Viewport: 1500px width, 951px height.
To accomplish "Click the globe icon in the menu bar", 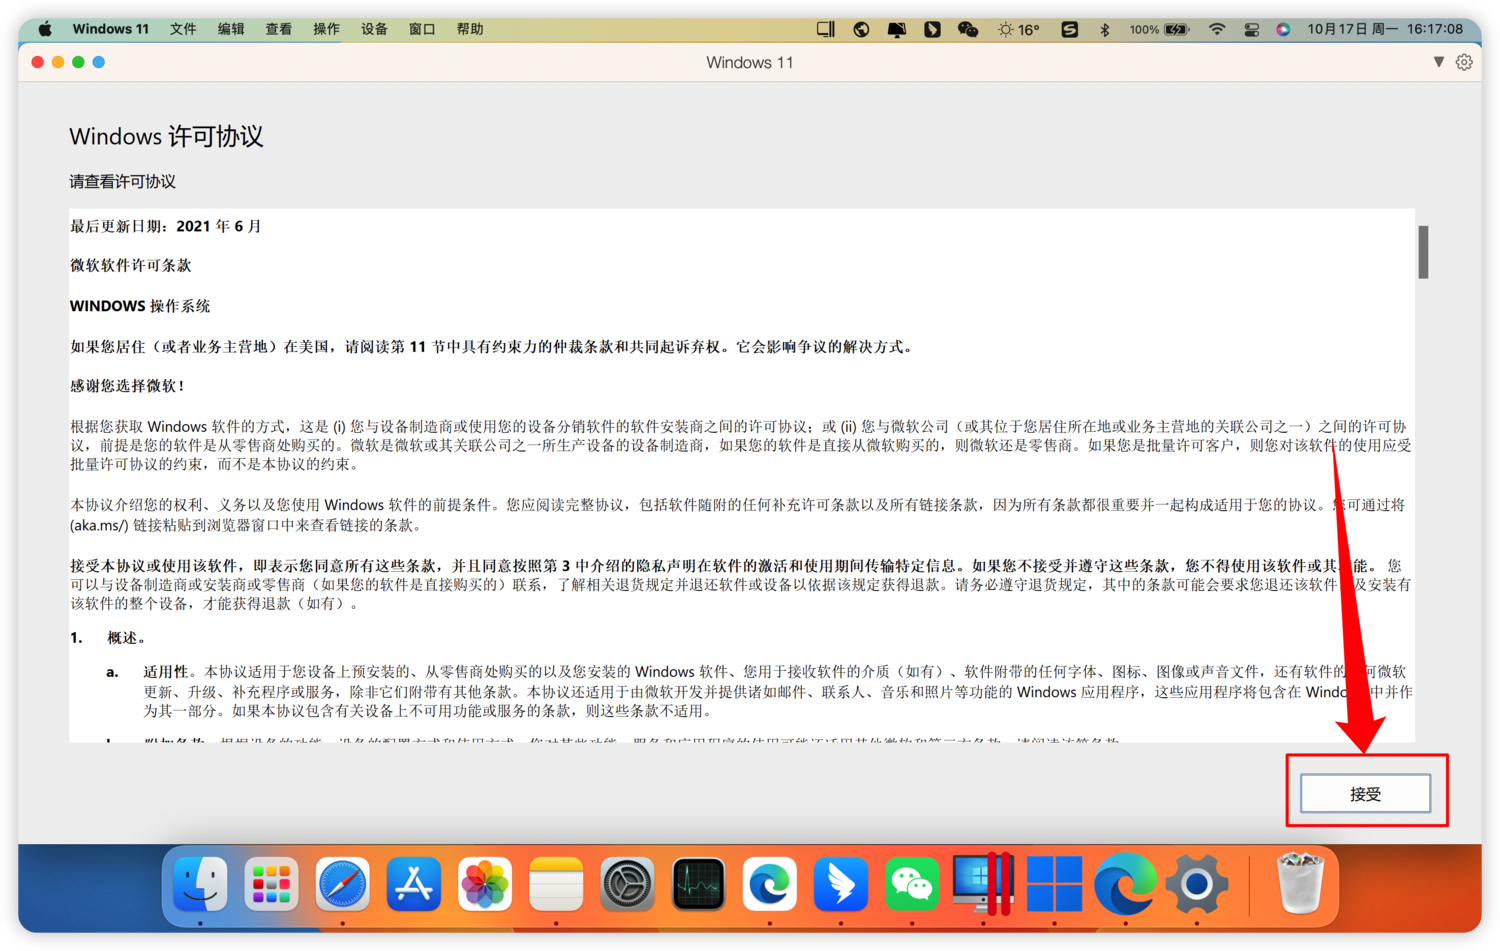I will 861,29.
